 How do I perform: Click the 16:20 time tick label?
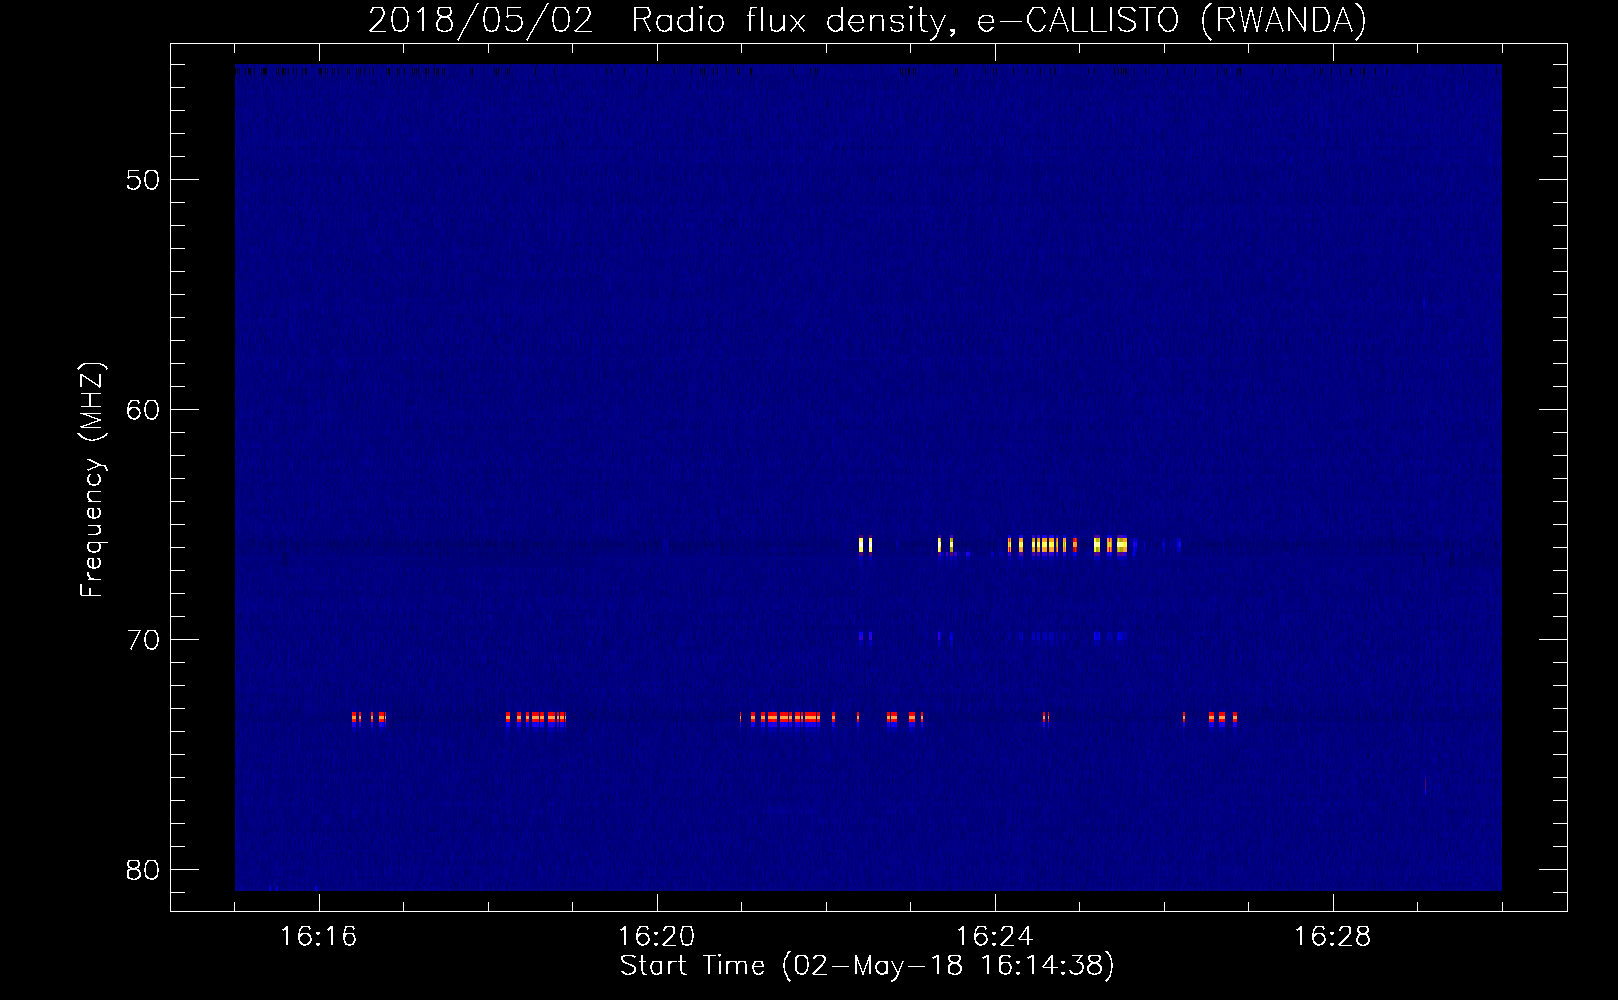[x=656, y=936]
